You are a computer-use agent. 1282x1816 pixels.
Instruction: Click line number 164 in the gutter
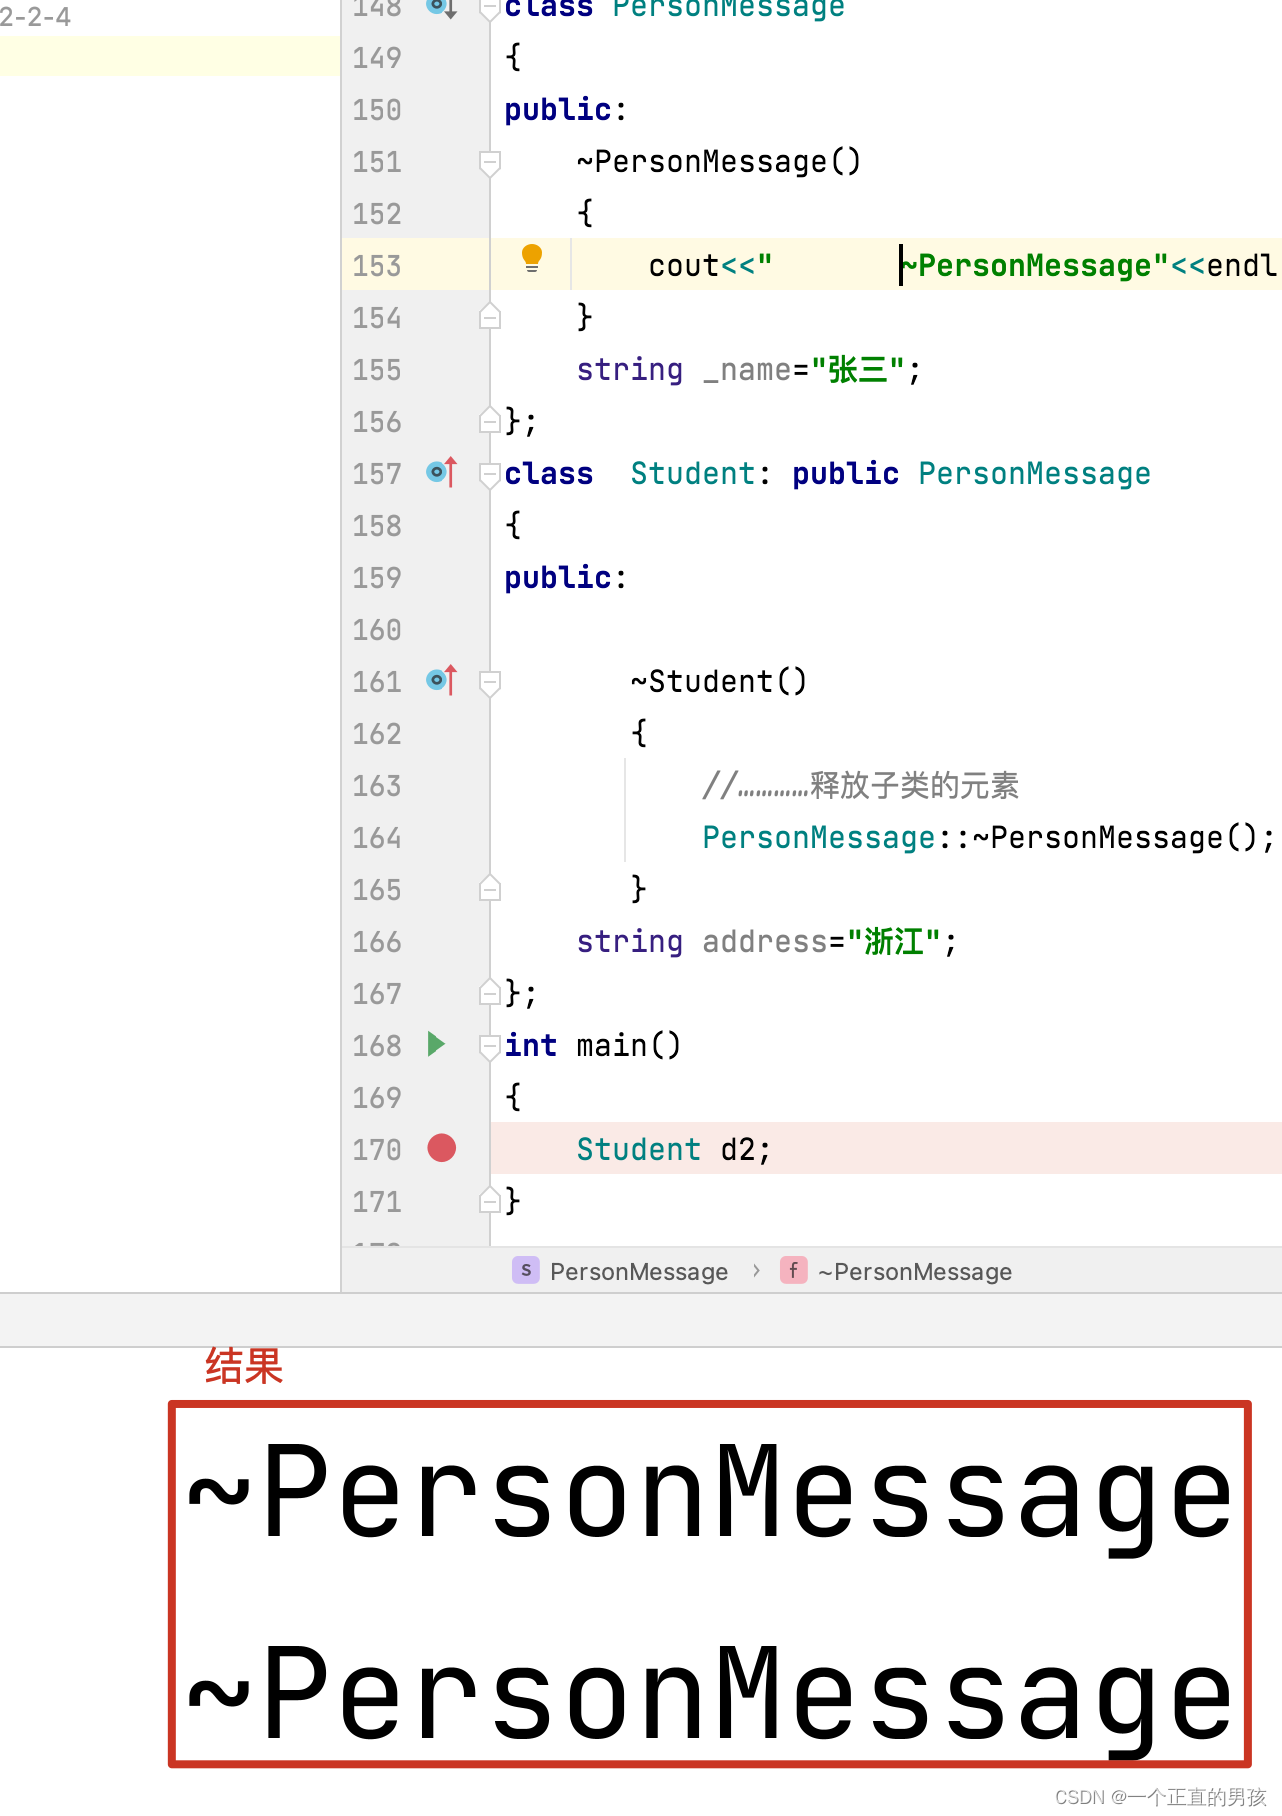click(377, 838)
